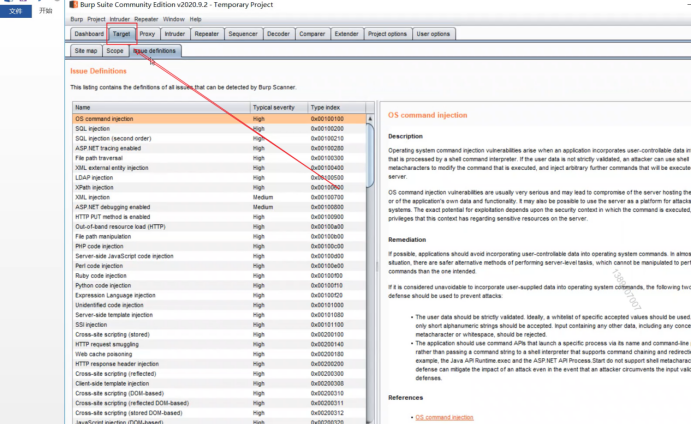Select the PHP code injection issue
This screenshot has height=425, width=691.
tap(219, 246)
